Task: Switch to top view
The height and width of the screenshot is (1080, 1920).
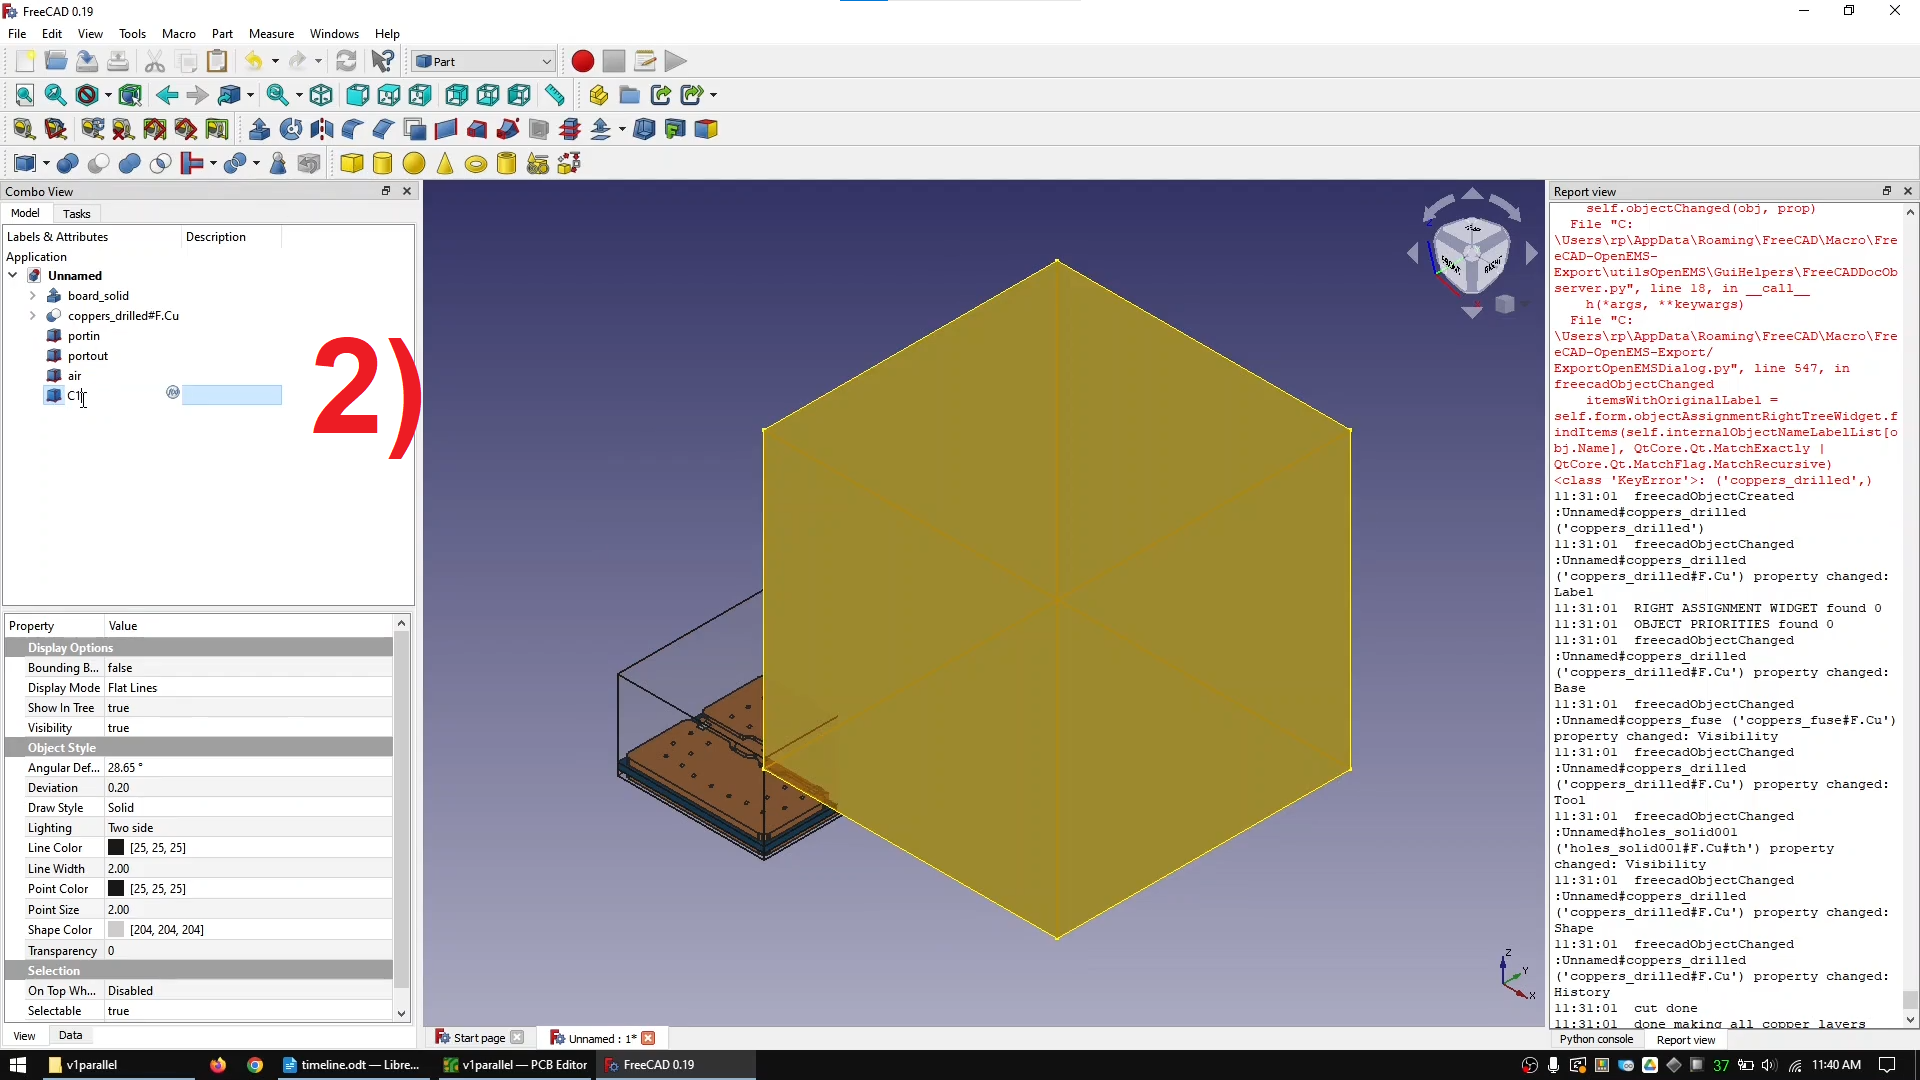Action: point(389,95)
